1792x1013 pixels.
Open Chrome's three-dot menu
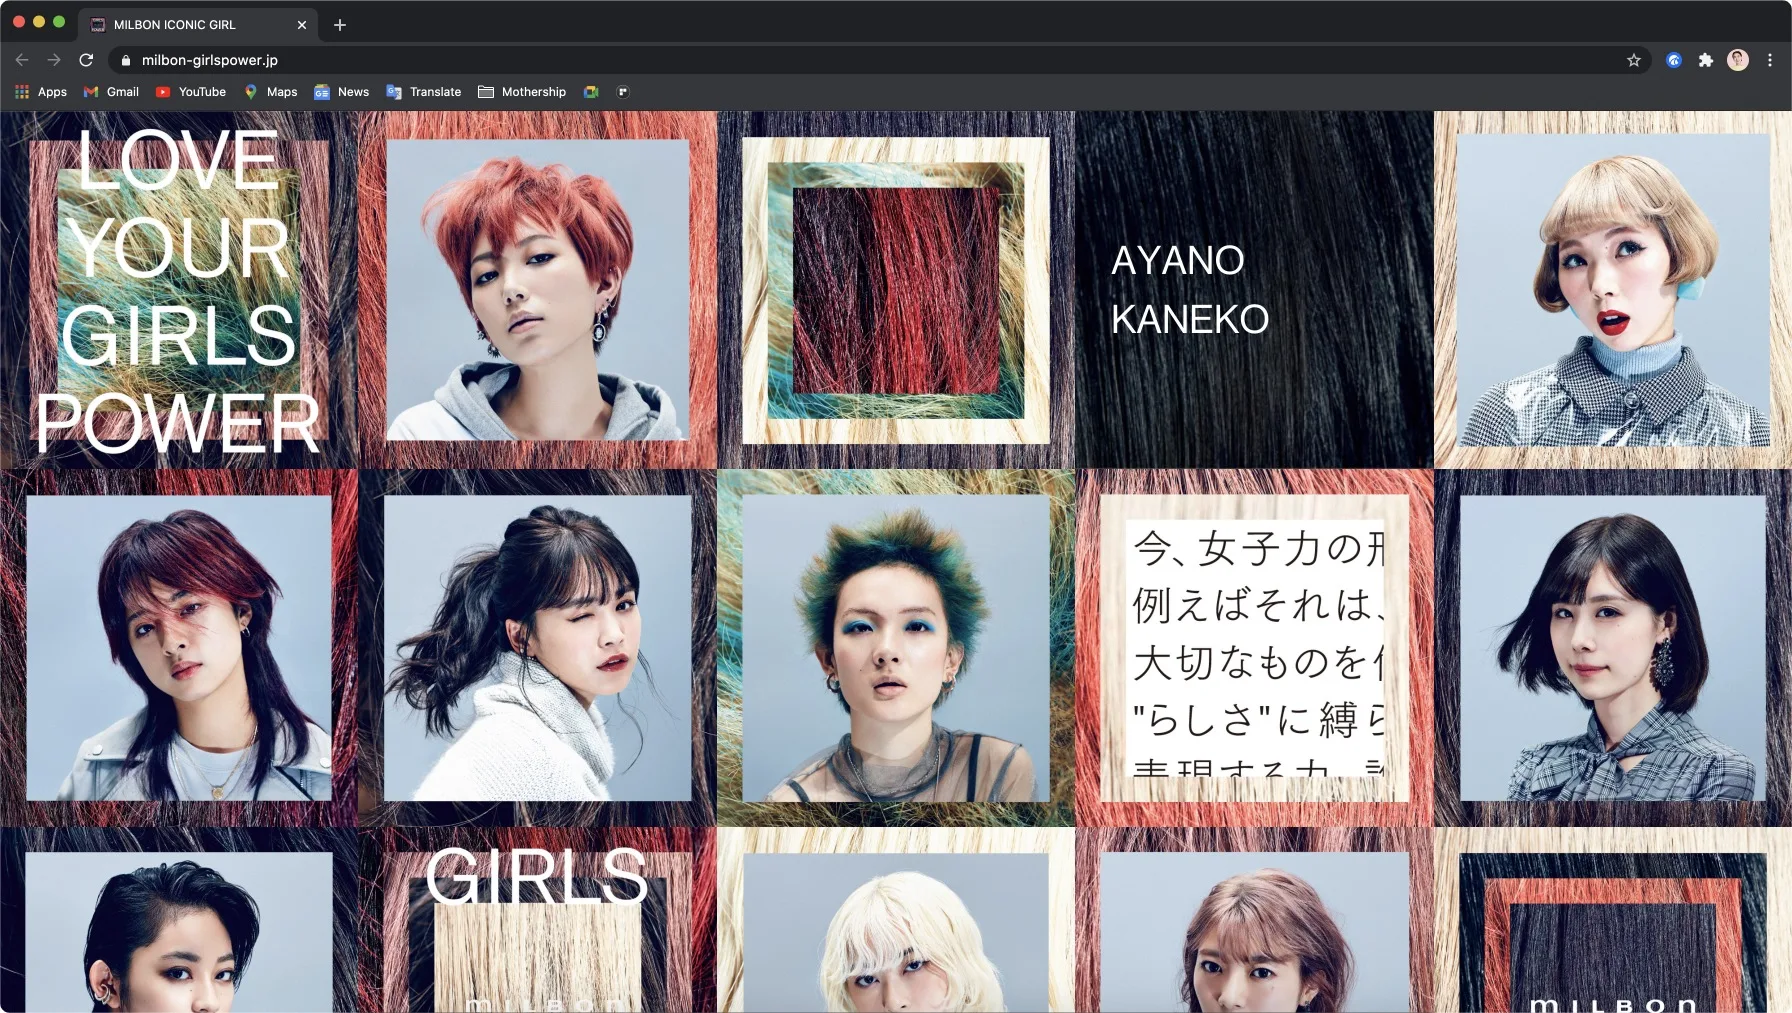(1770, 60)
